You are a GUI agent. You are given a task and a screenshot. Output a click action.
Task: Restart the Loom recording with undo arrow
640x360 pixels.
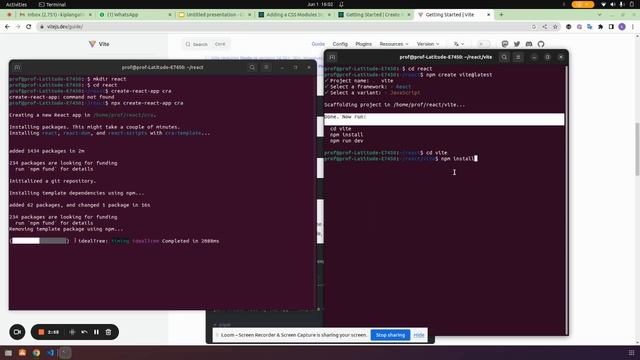(84, 332)
